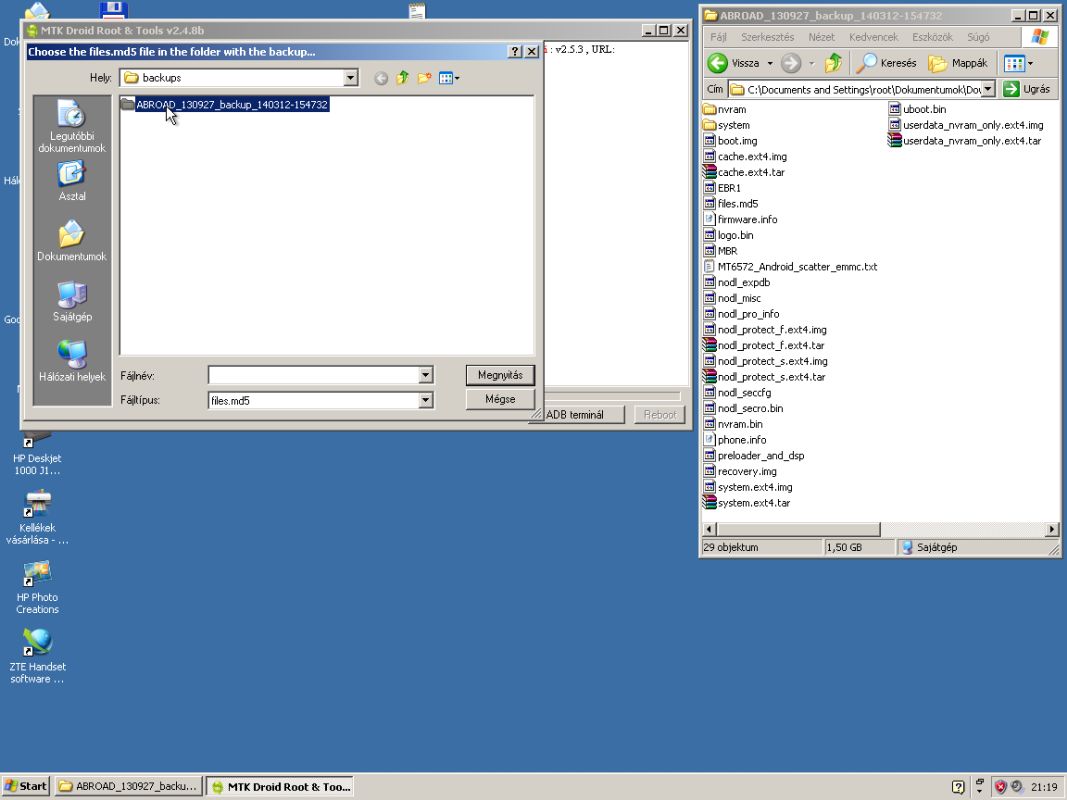Viewport: 1067px width, 800px height.
Task: Open the Vissza history dropdown arrow
Action: tap(770, 63)
